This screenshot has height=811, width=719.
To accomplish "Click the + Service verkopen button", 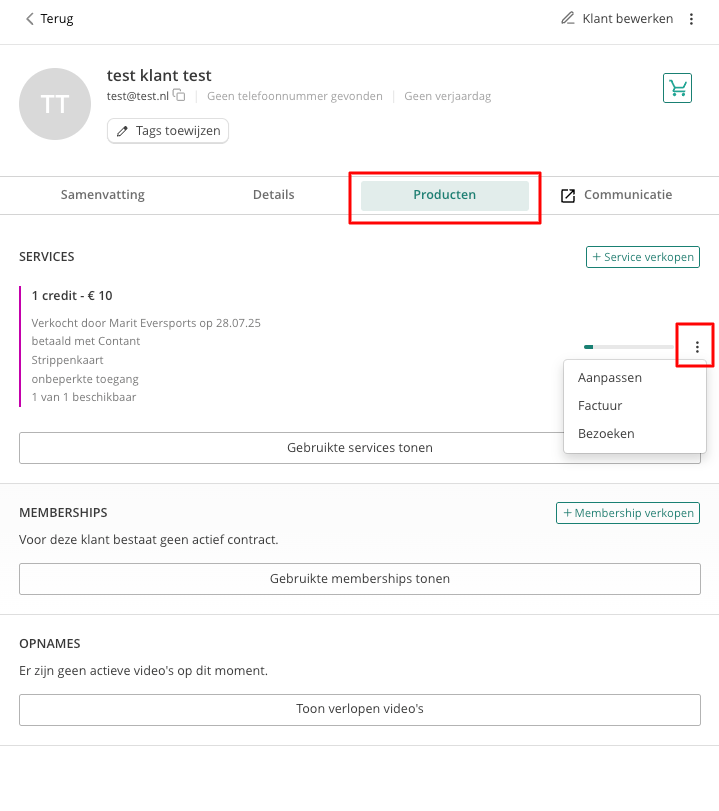I will pyautogui.click(x=642, y=257).
